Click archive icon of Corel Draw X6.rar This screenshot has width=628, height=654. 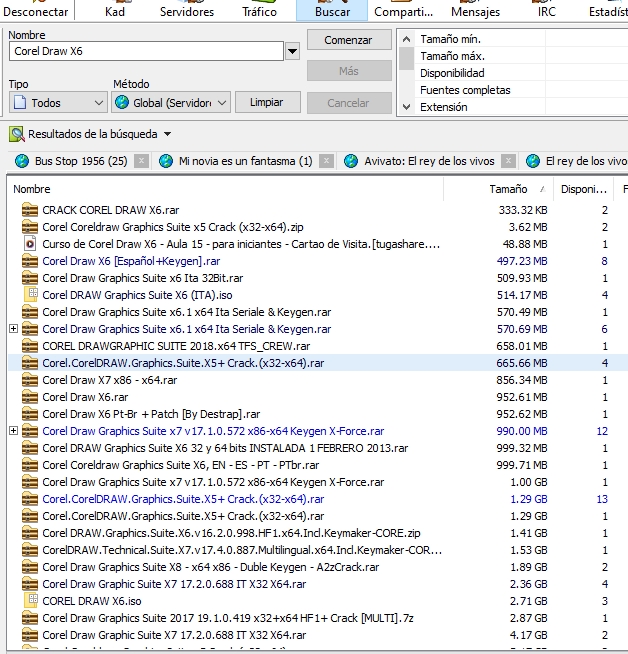[x=30, y=397]
